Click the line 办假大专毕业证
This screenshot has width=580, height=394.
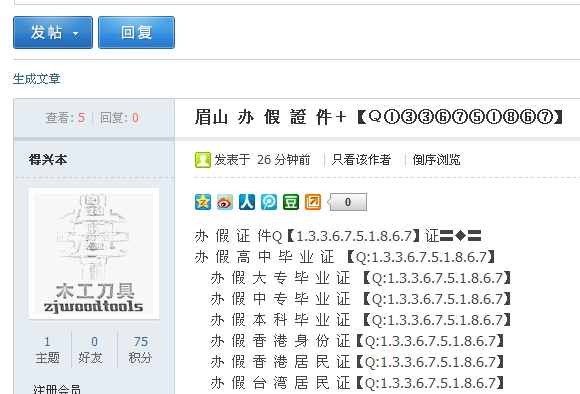point(361,278)
